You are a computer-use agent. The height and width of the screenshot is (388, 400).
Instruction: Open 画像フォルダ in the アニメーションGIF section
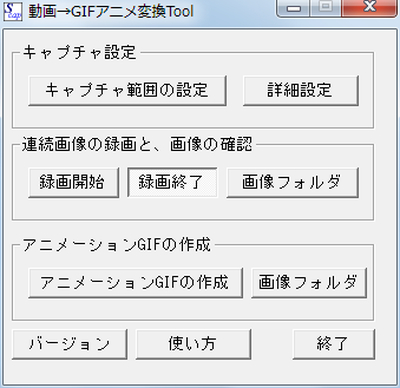(x=309, y=283)
